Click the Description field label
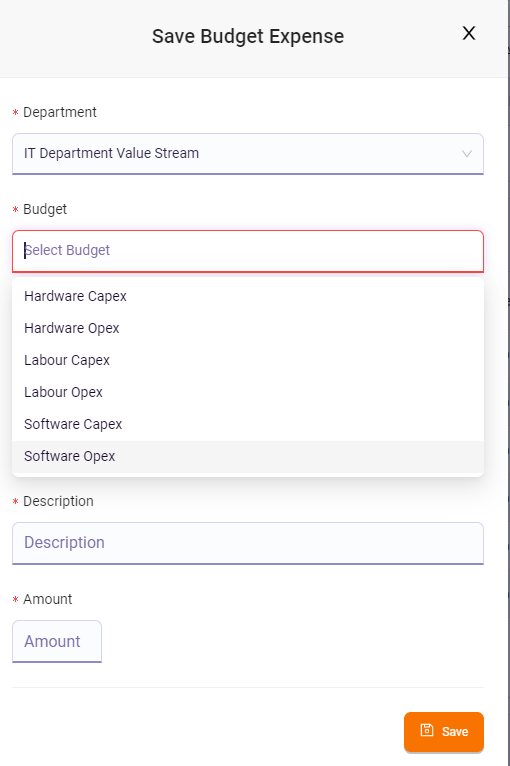 coord(58,501)
